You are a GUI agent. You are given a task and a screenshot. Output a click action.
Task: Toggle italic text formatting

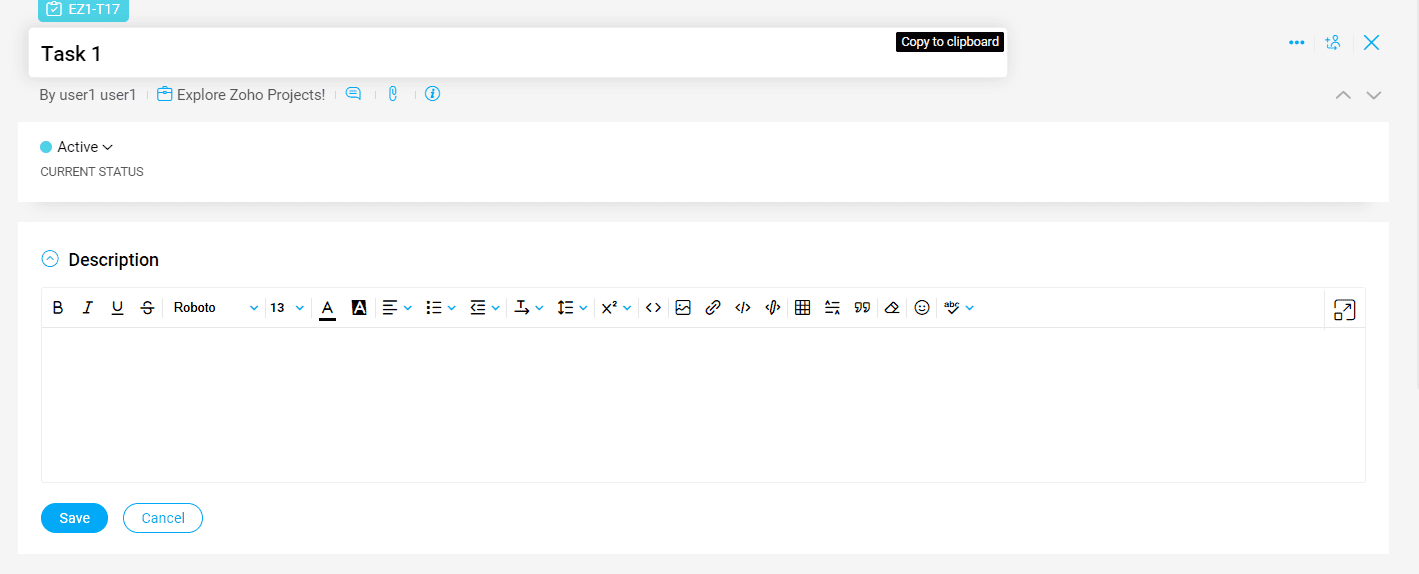coord(87,308)
